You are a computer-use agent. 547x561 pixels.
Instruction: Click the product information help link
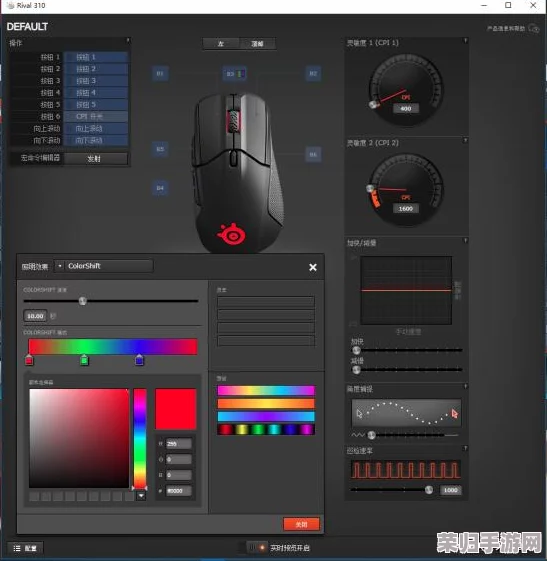[506, 28]
